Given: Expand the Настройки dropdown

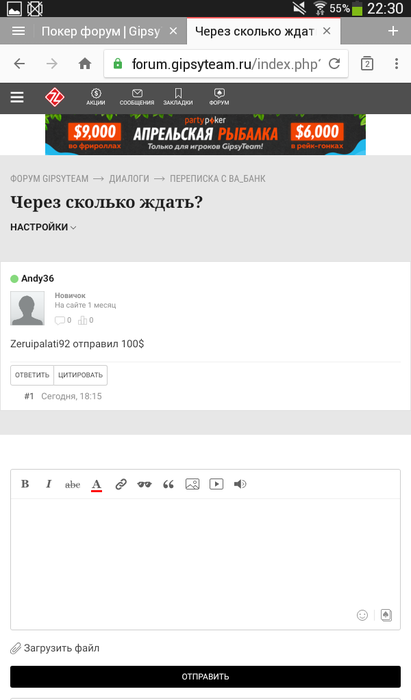Looking at the screenshot, I should click(x=43, y=227).
